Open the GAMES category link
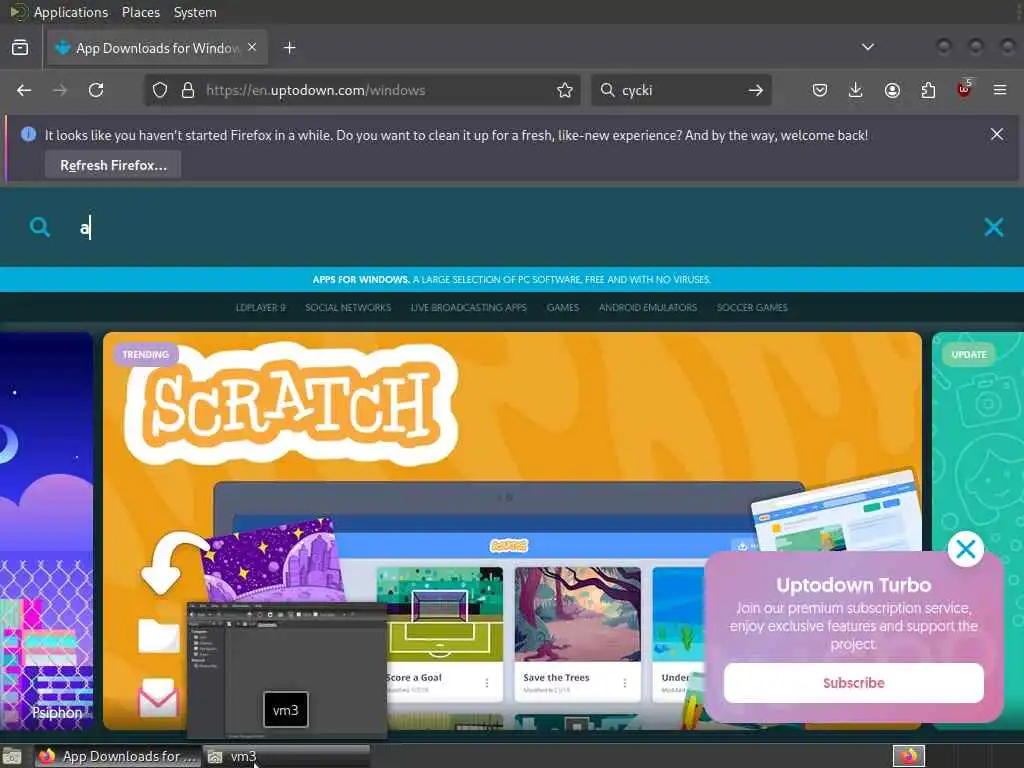This screenshot has width=1024, height=768. [563, 308]
